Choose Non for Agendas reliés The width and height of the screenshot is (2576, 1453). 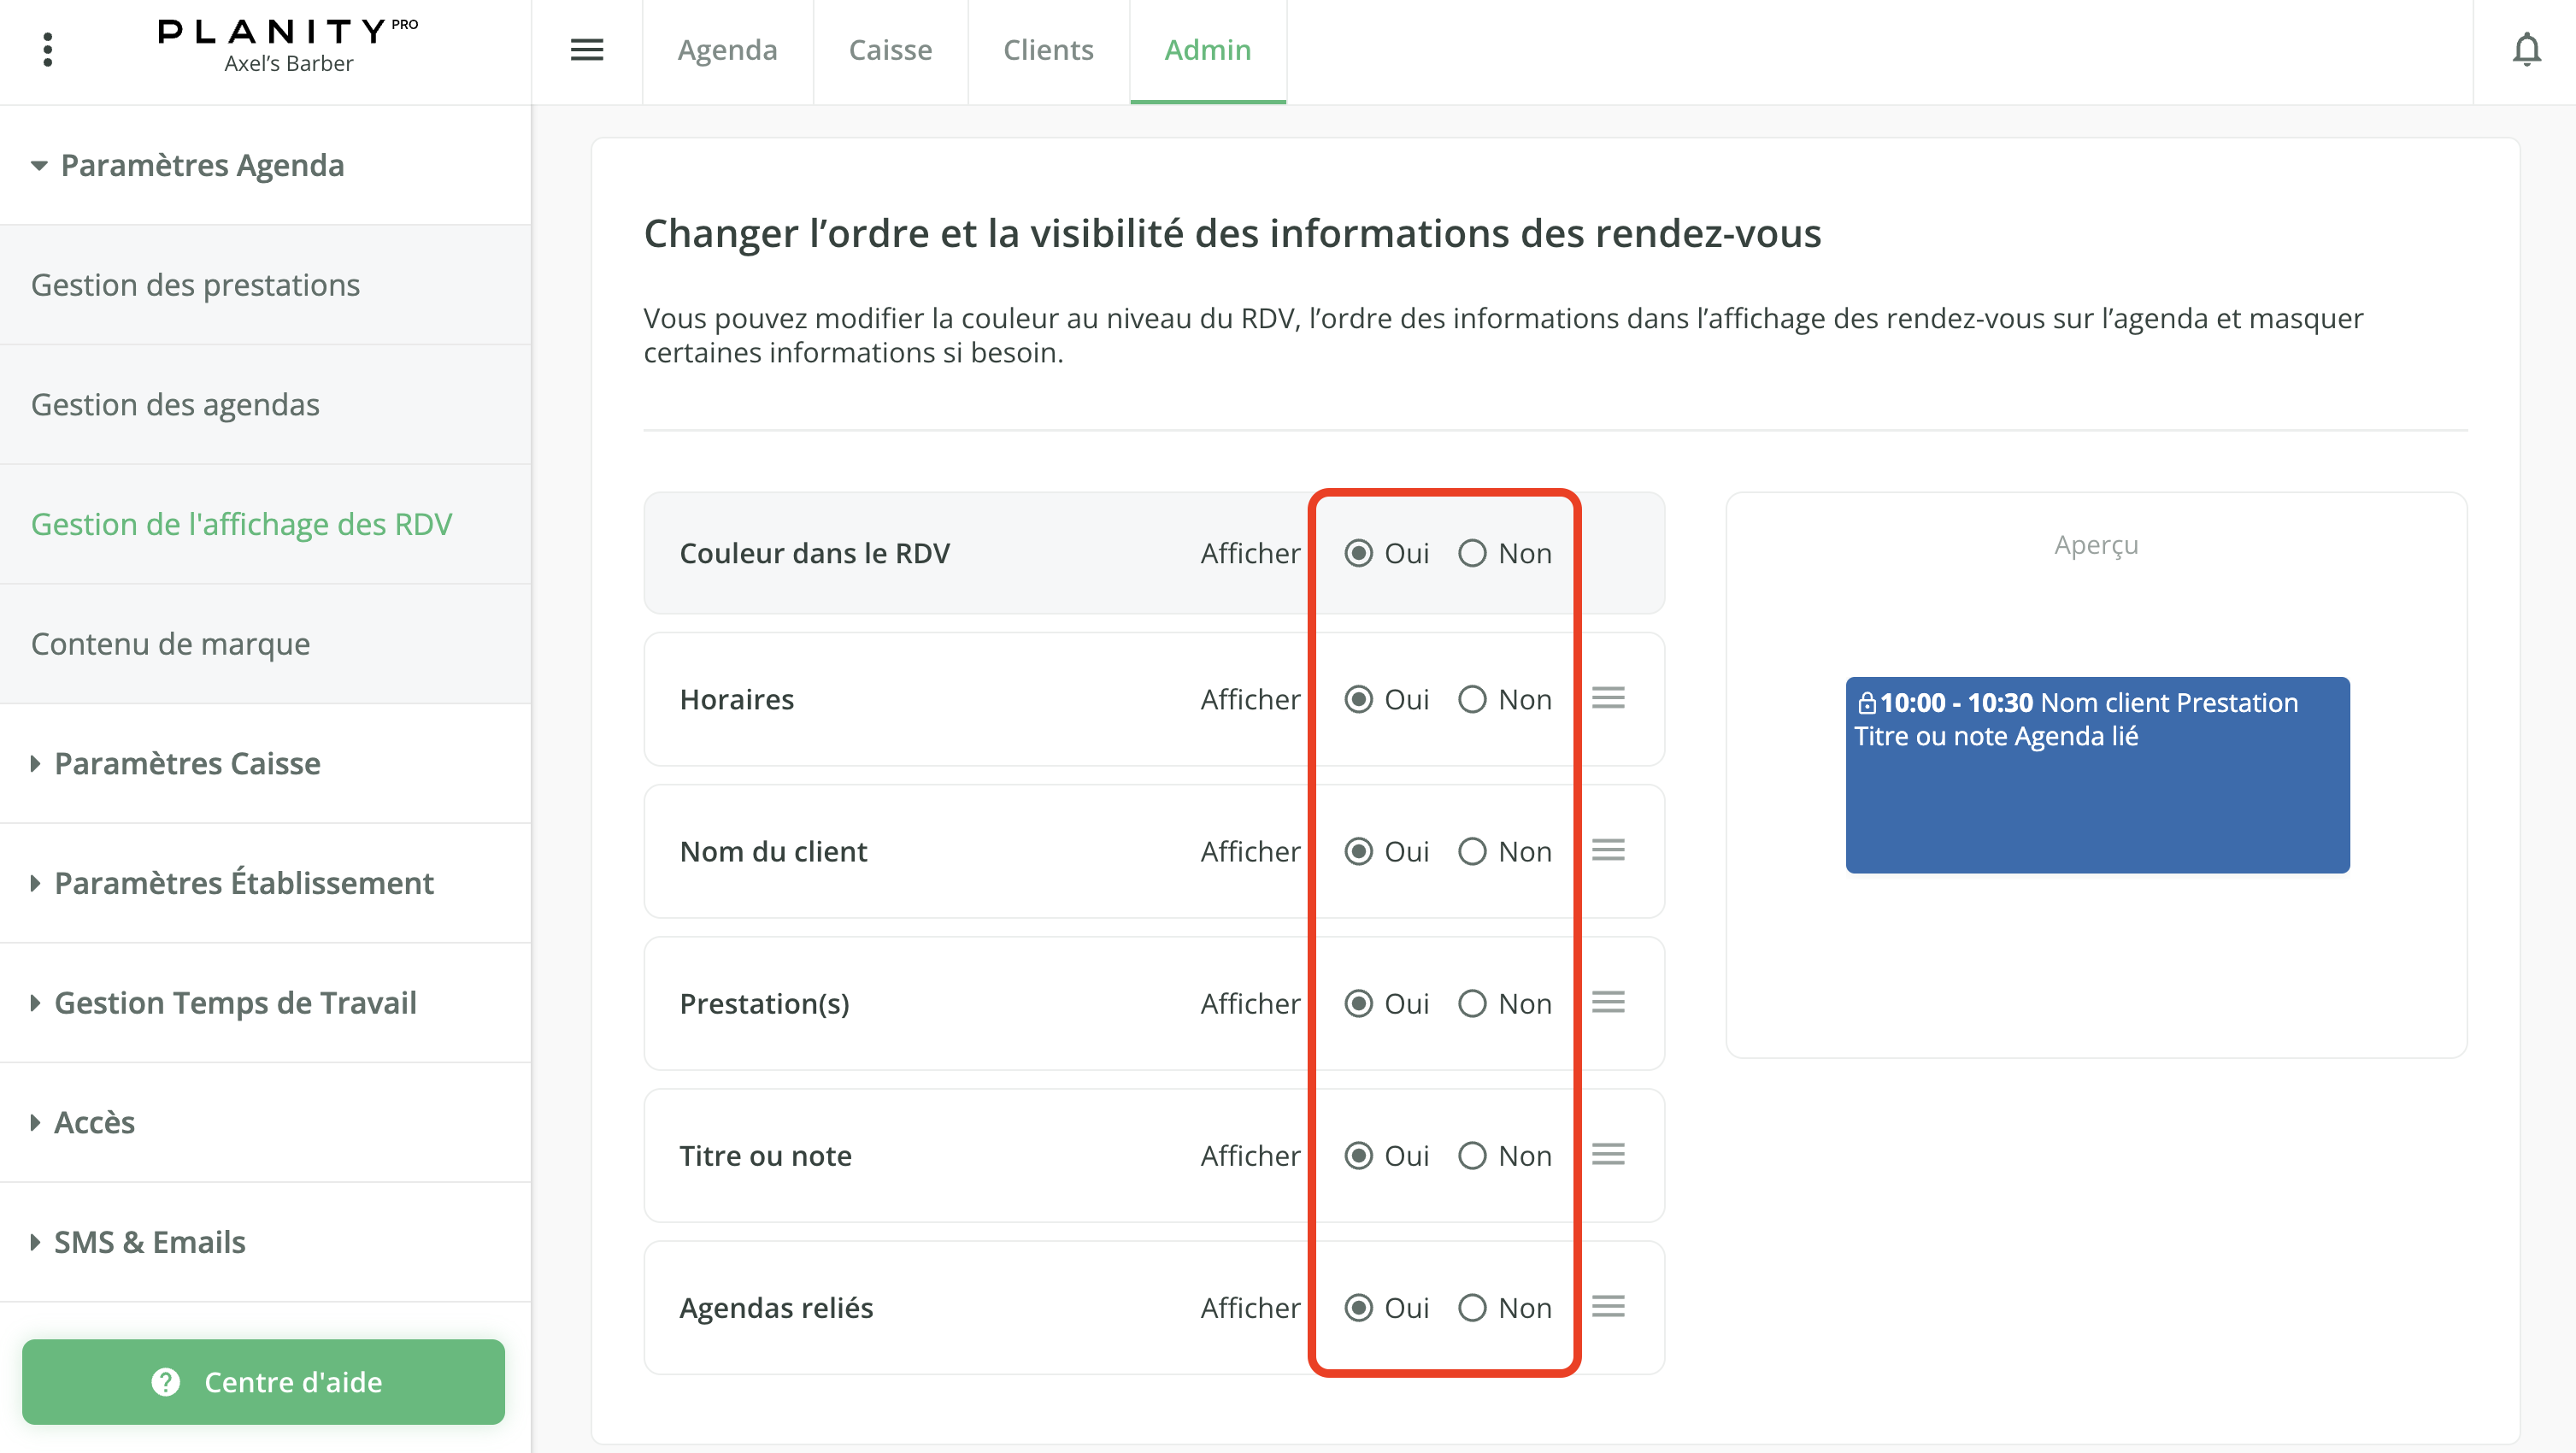[1472, 1307]
